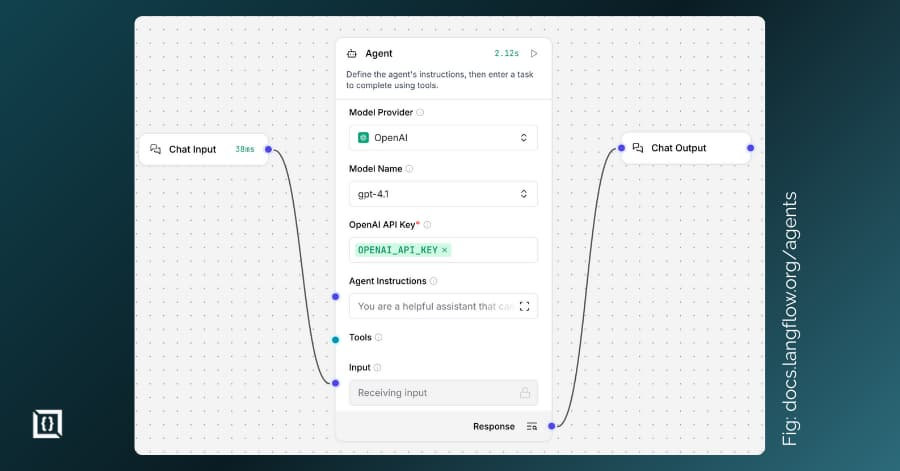Screen dimensions: 900x471
Task: Select the Chat Input node label
Action: point(192,149)
